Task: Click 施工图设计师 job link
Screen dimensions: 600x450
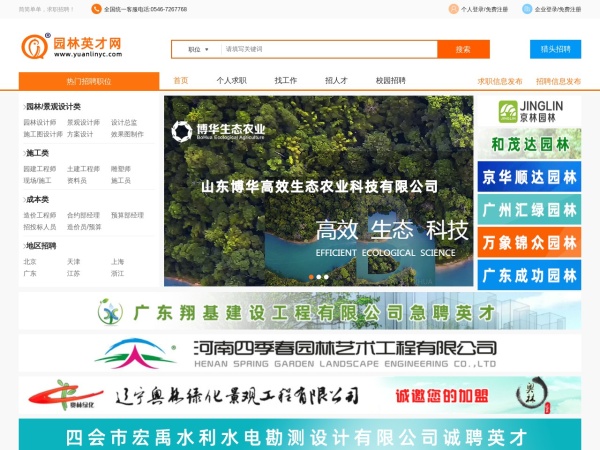Action: click(43, 134)
